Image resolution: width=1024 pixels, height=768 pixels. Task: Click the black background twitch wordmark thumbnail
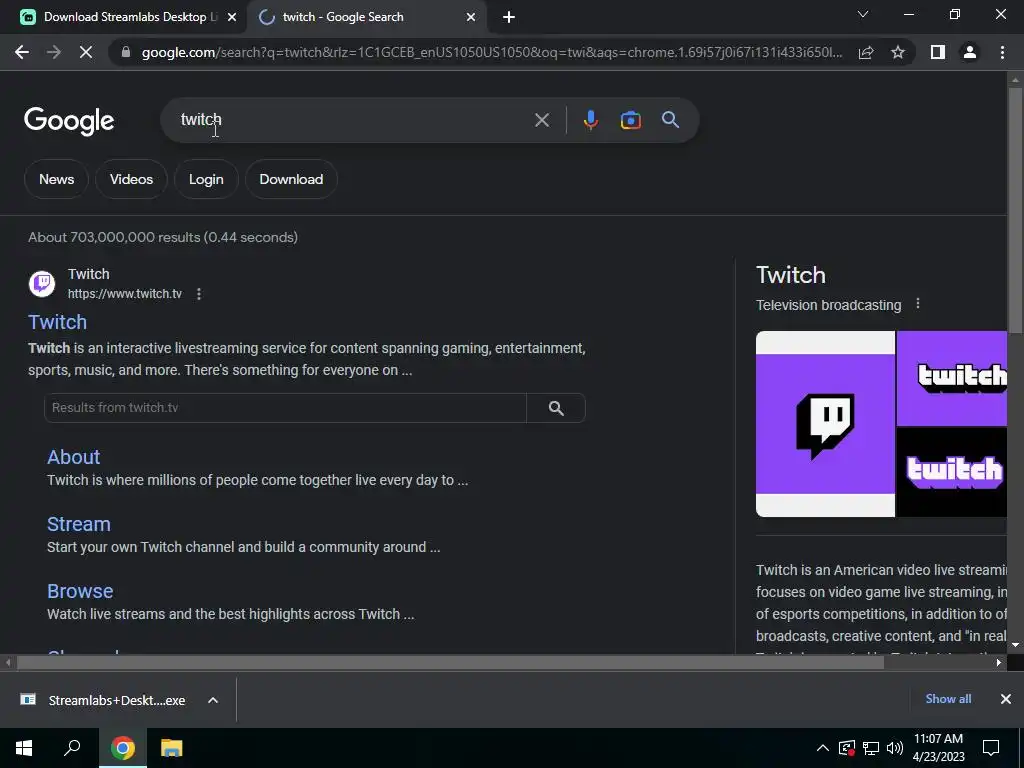952,472
